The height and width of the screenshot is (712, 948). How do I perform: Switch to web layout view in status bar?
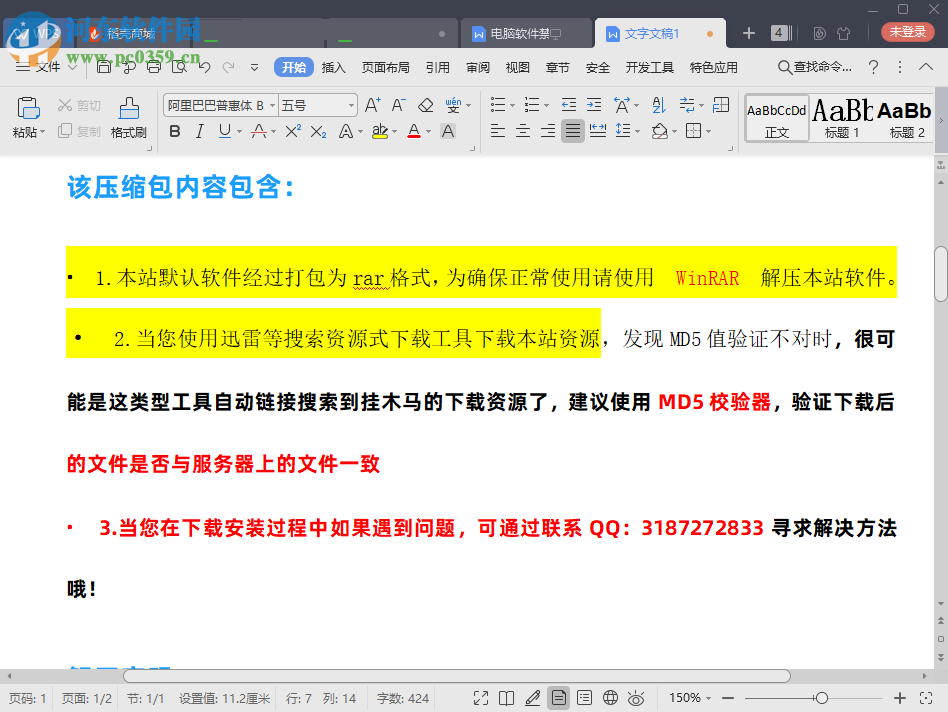[610, 698]
